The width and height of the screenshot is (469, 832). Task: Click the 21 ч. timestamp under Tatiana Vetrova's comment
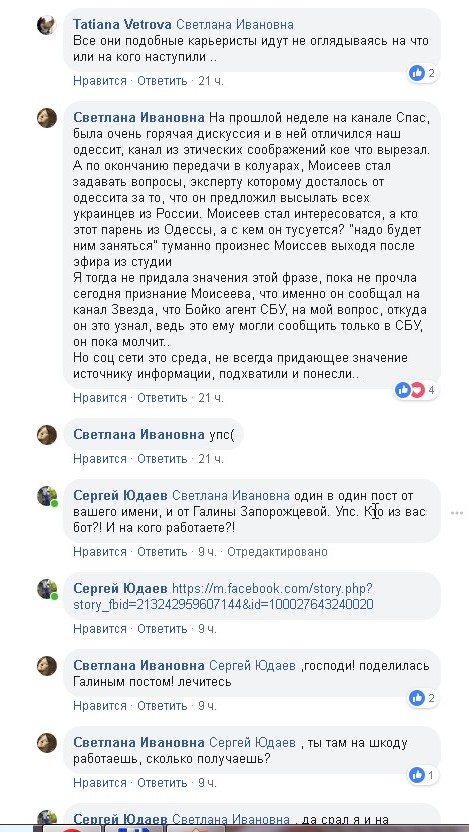pyautogui.click(x=211, y=81)
